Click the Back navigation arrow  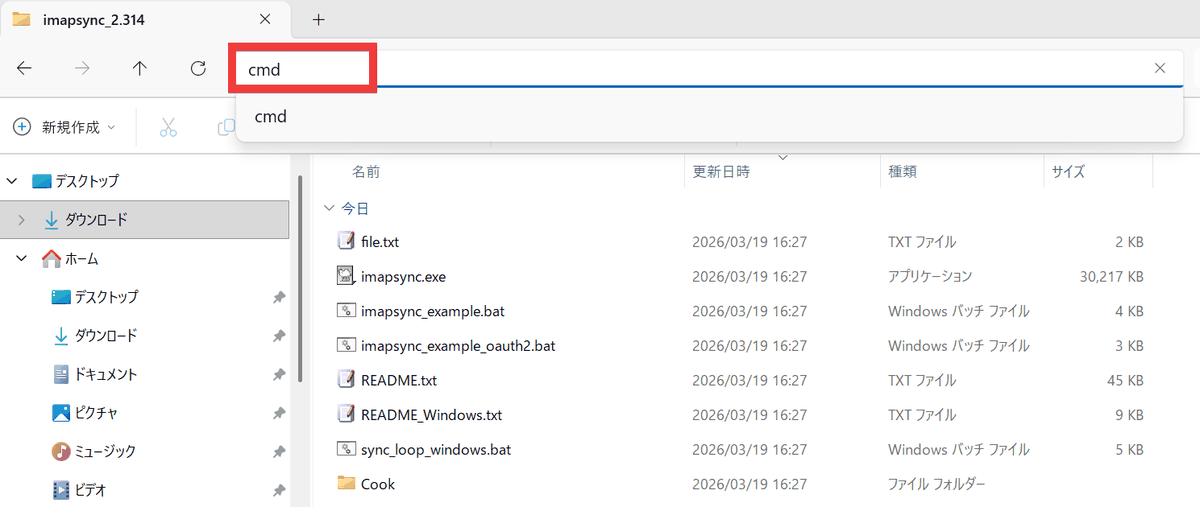pyautogui.click(x=25, y=68)
